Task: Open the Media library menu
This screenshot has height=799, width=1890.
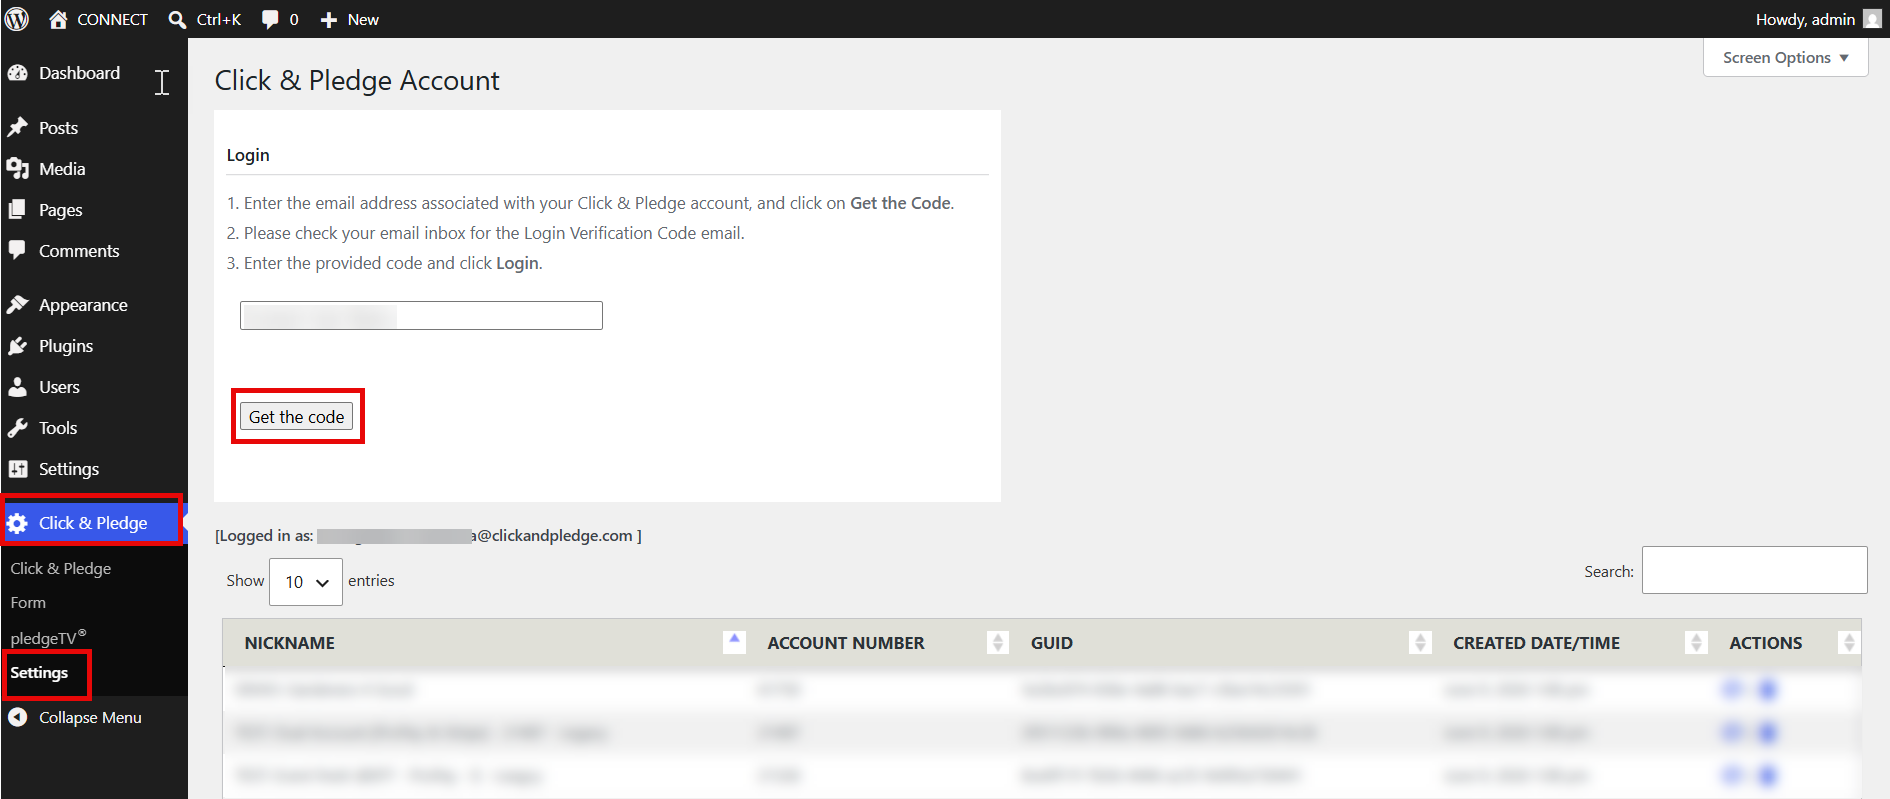Action: 62,169
